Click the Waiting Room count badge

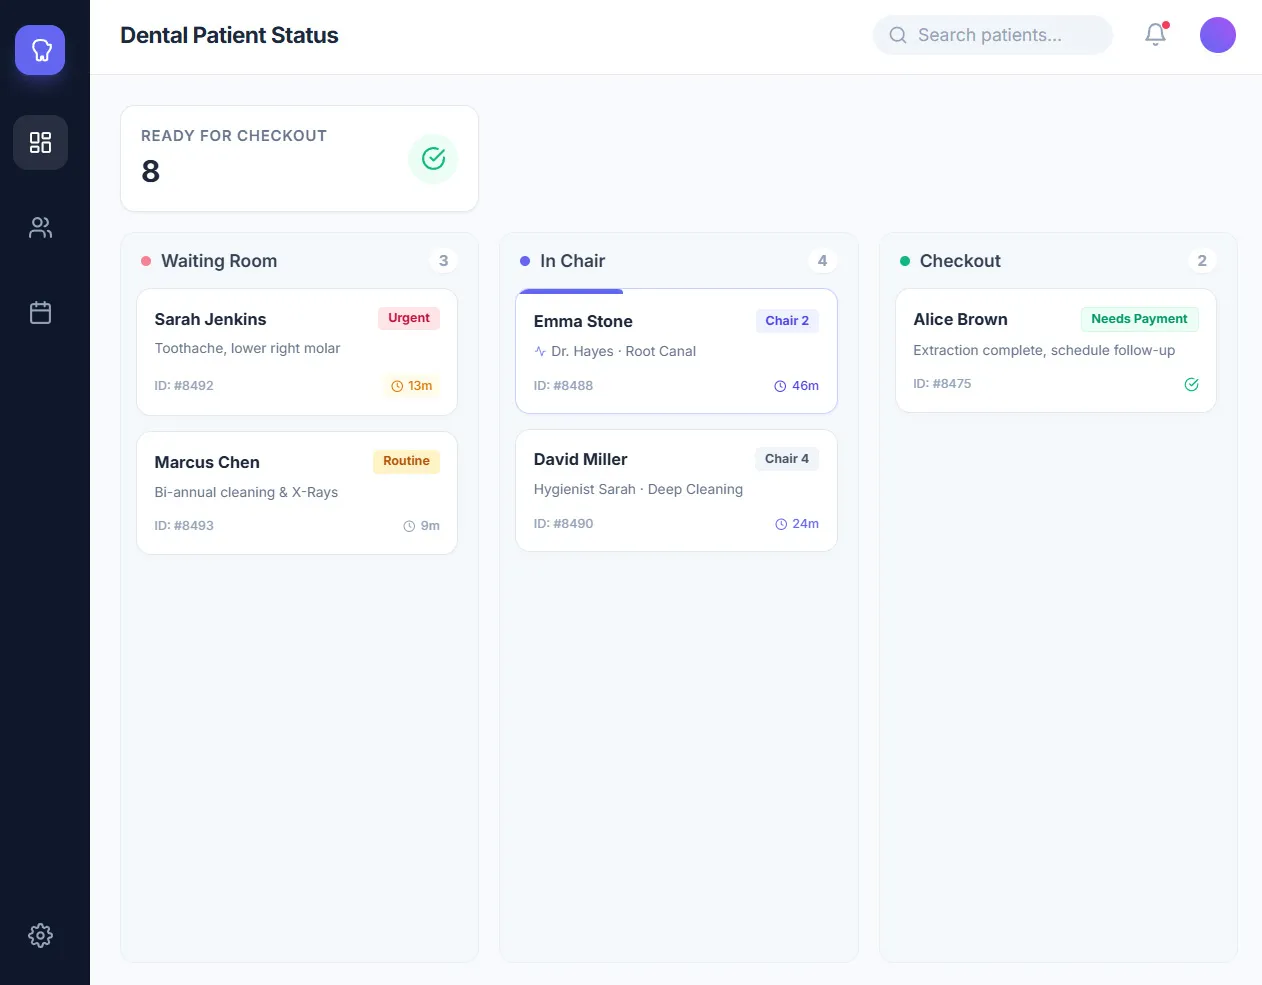[443, 261]
